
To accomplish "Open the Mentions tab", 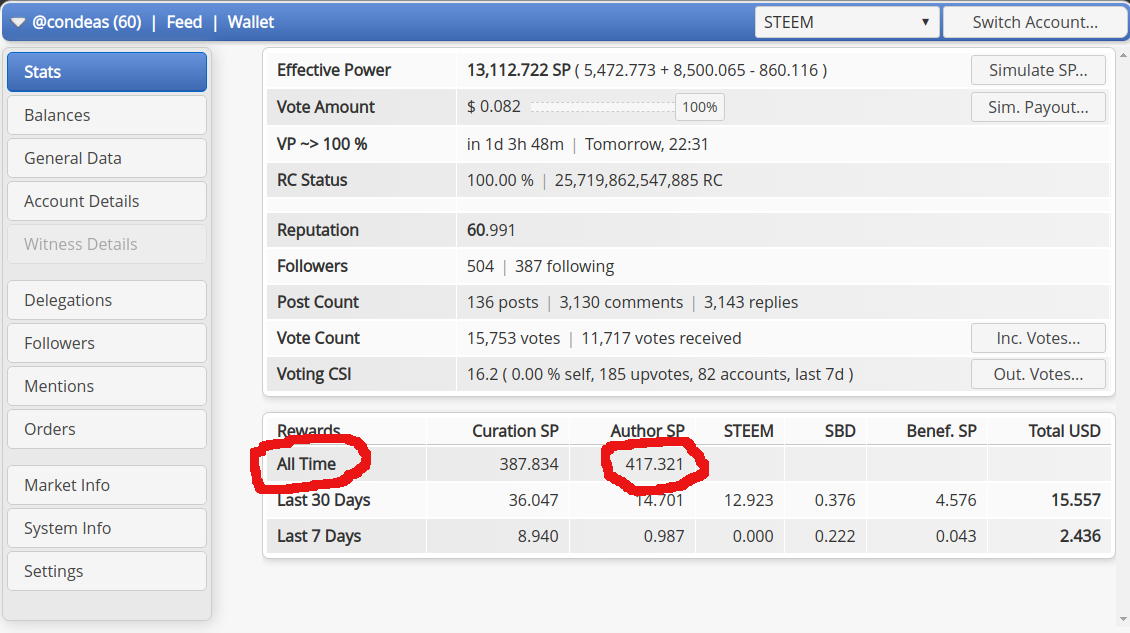I will [x=106, y=386].
